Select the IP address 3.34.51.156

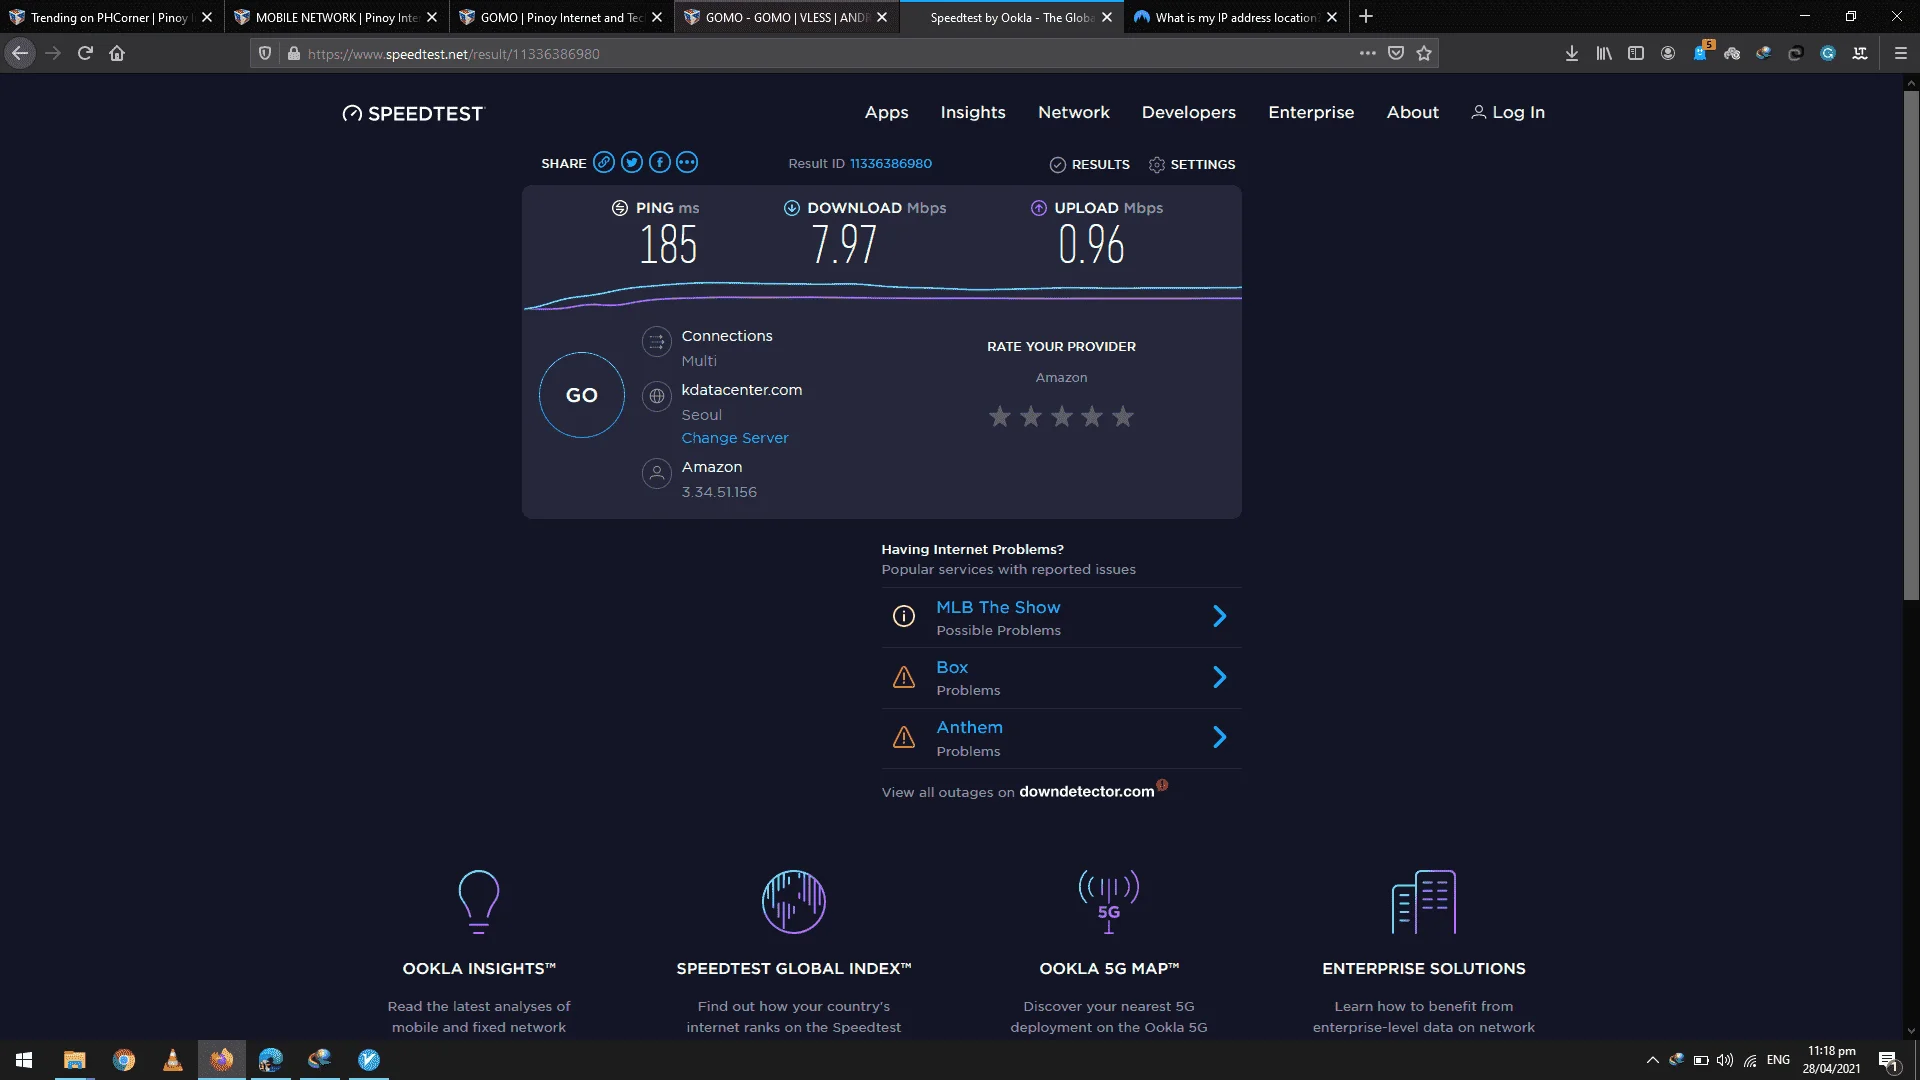pyautogui.click(x=719, y=492)
